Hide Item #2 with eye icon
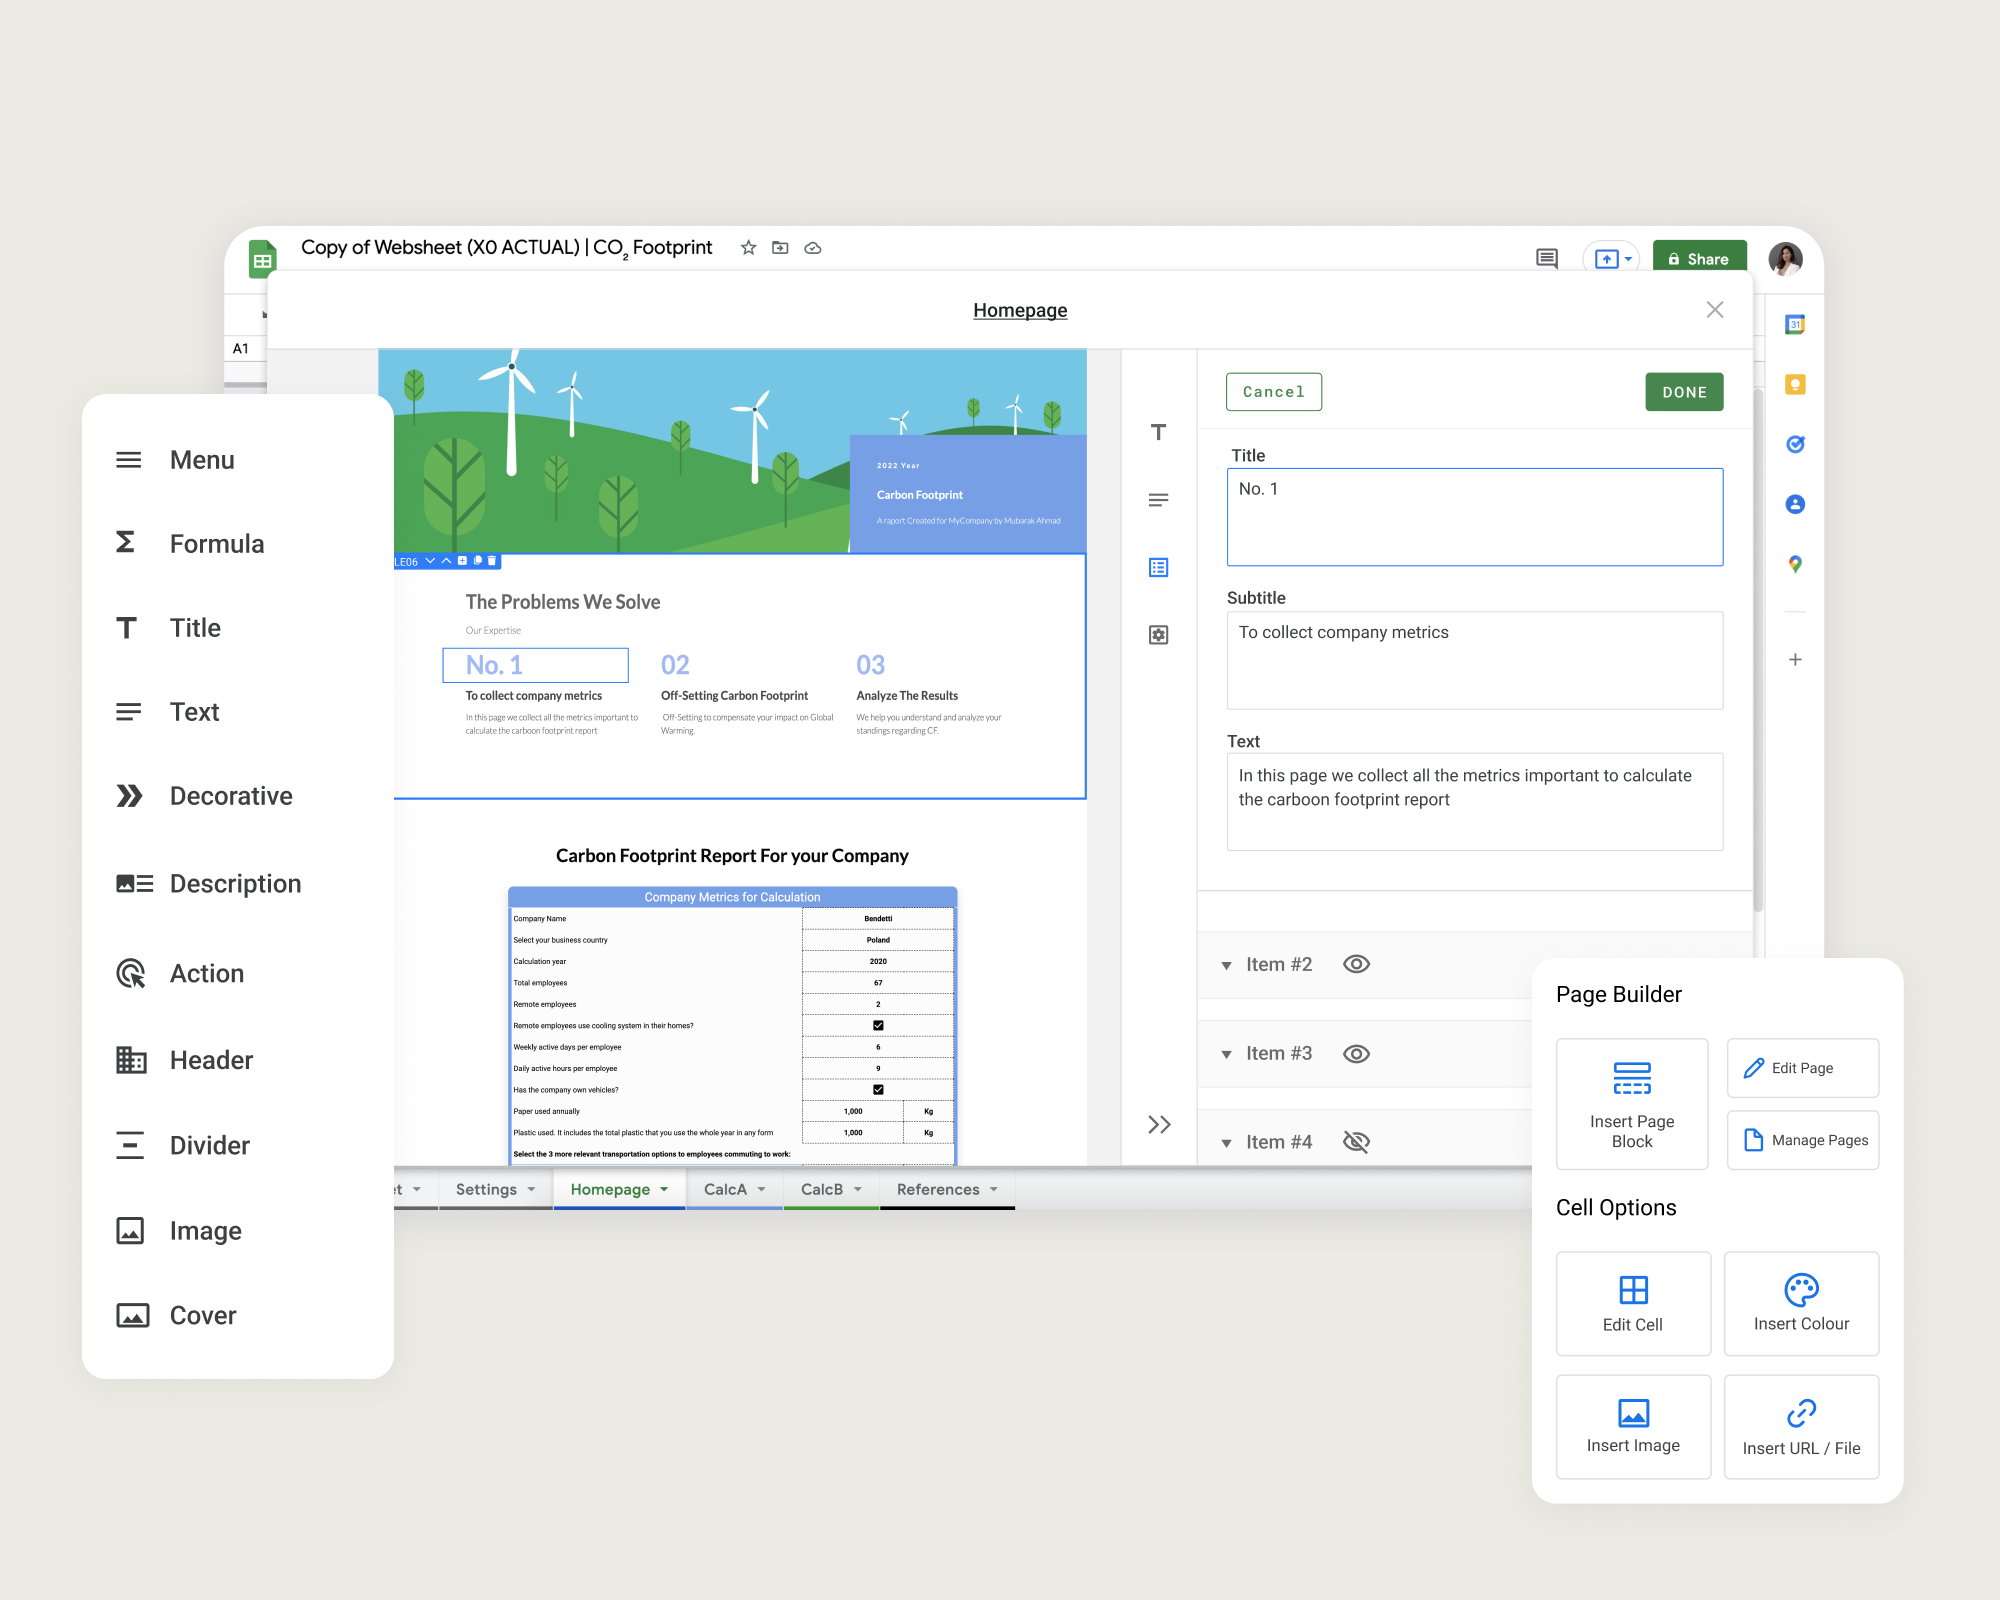 [x=1356, y=964]
